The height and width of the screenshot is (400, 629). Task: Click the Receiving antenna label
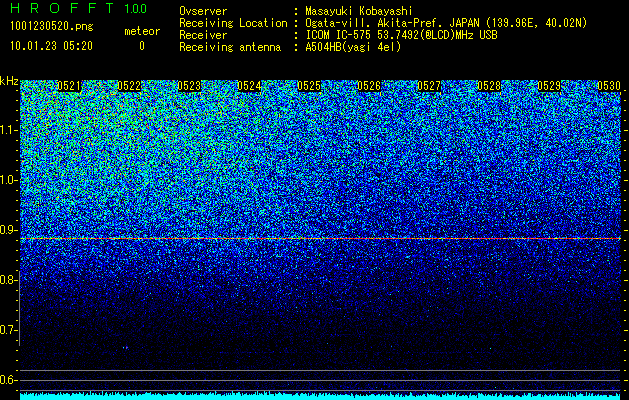230,47
